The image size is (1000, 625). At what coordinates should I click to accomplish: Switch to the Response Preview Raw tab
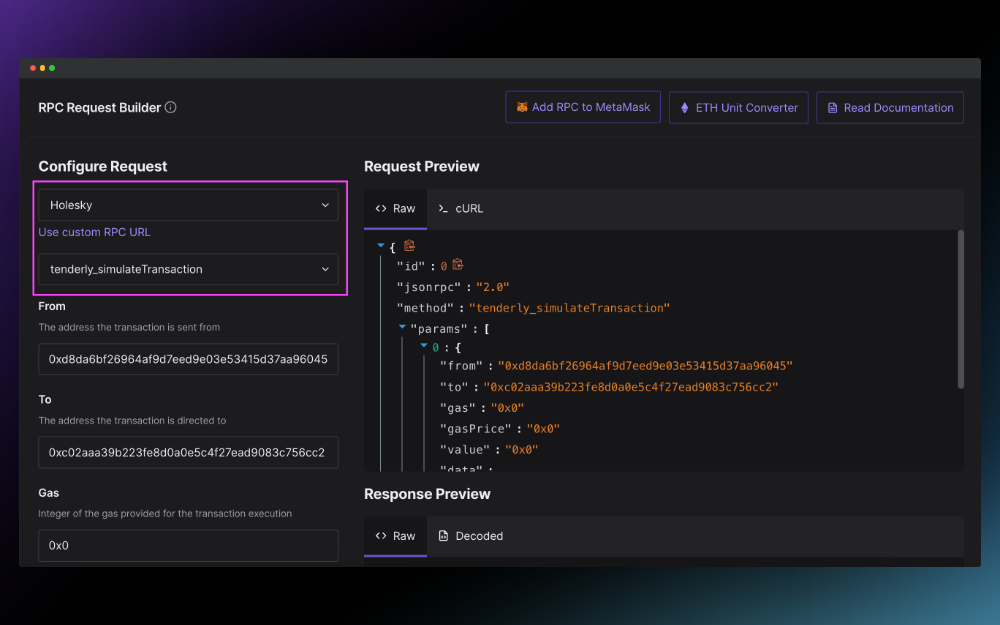tap(395, 536)
